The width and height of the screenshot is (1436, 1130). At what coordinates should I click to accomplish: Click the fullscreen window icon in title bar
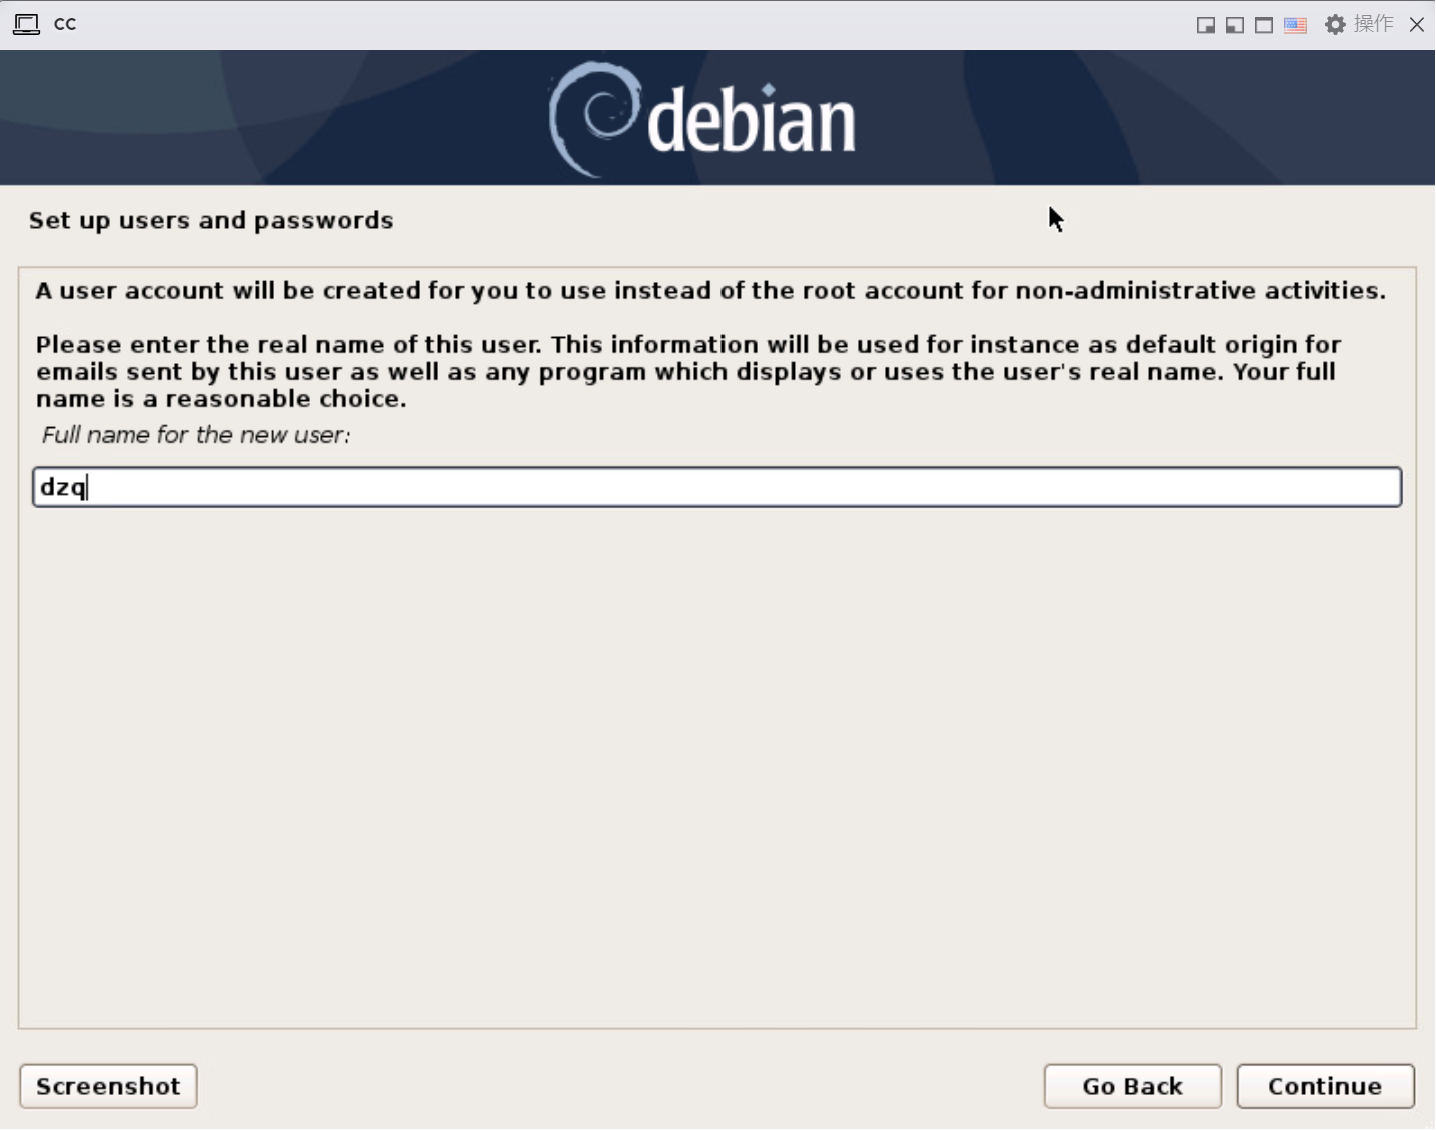click(x=1264, y=25)
